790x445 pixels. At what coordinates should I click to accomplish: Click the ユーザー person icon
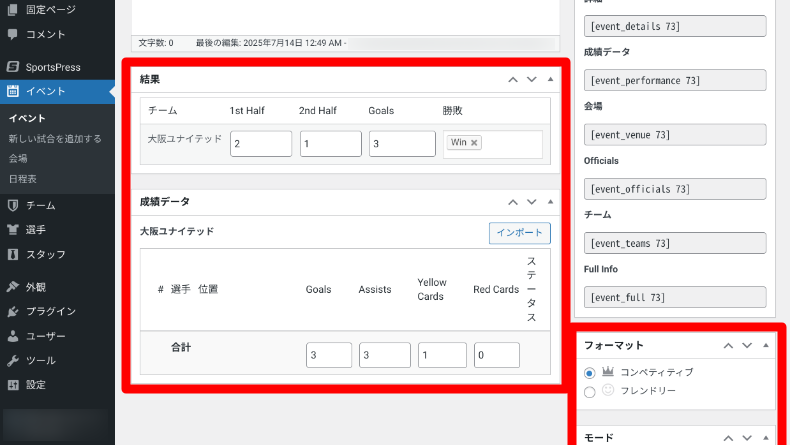[x=13, y=336]
